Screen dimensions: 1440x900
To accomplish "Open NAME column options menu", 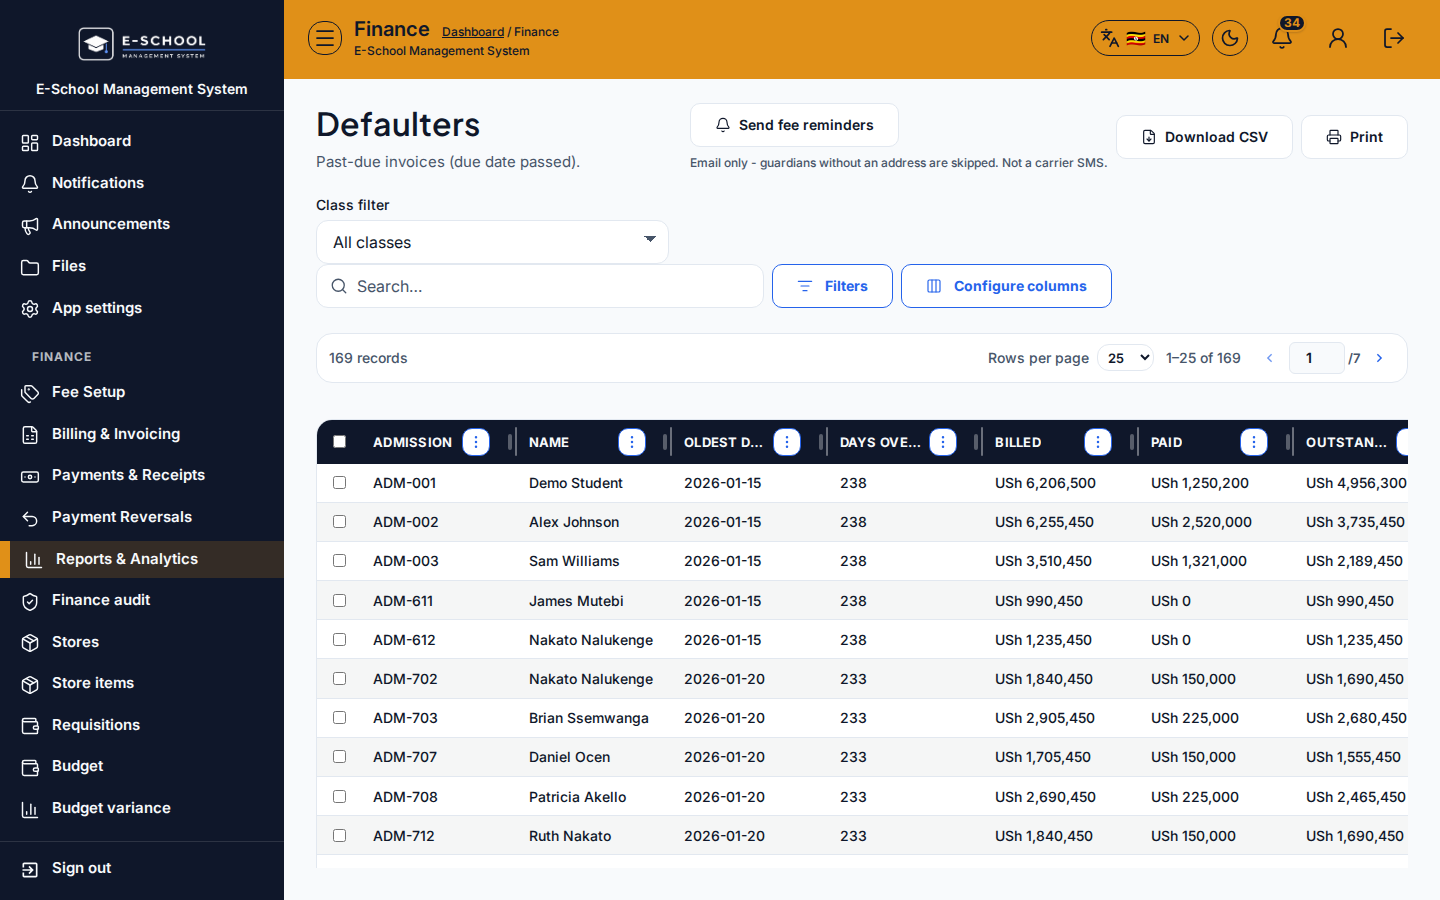I will (x=632, y=442).
